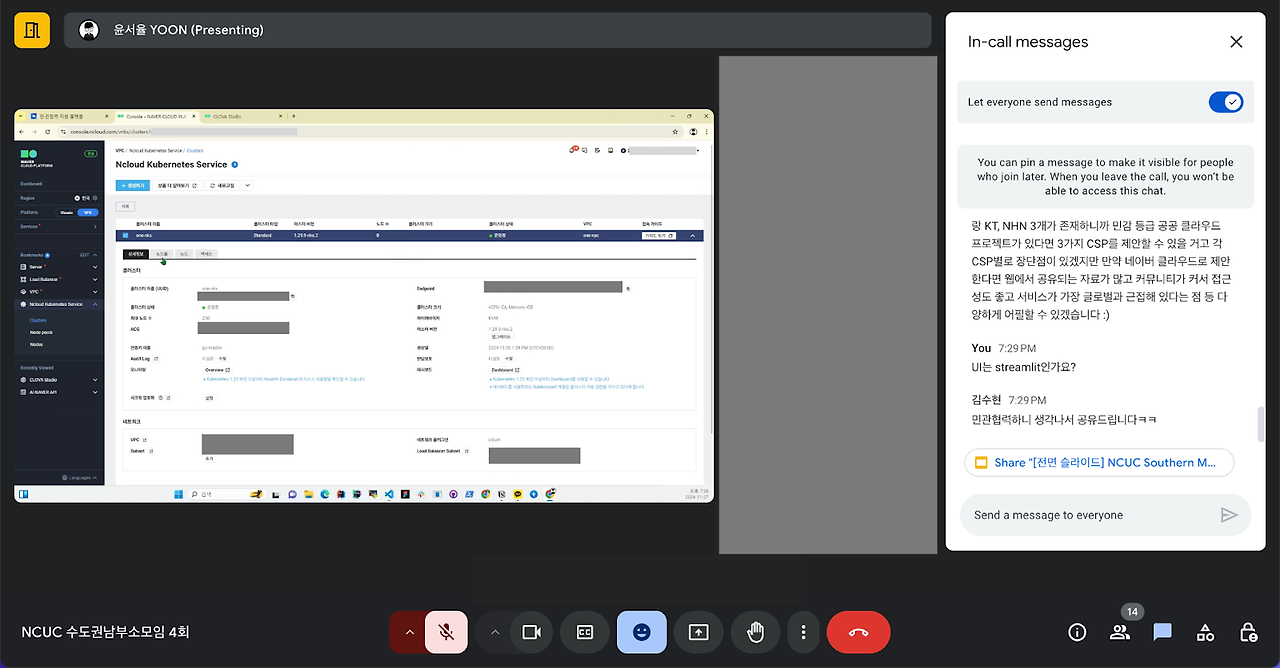
Task: Click the Overview monitoring button
Action: coord(217,370)
